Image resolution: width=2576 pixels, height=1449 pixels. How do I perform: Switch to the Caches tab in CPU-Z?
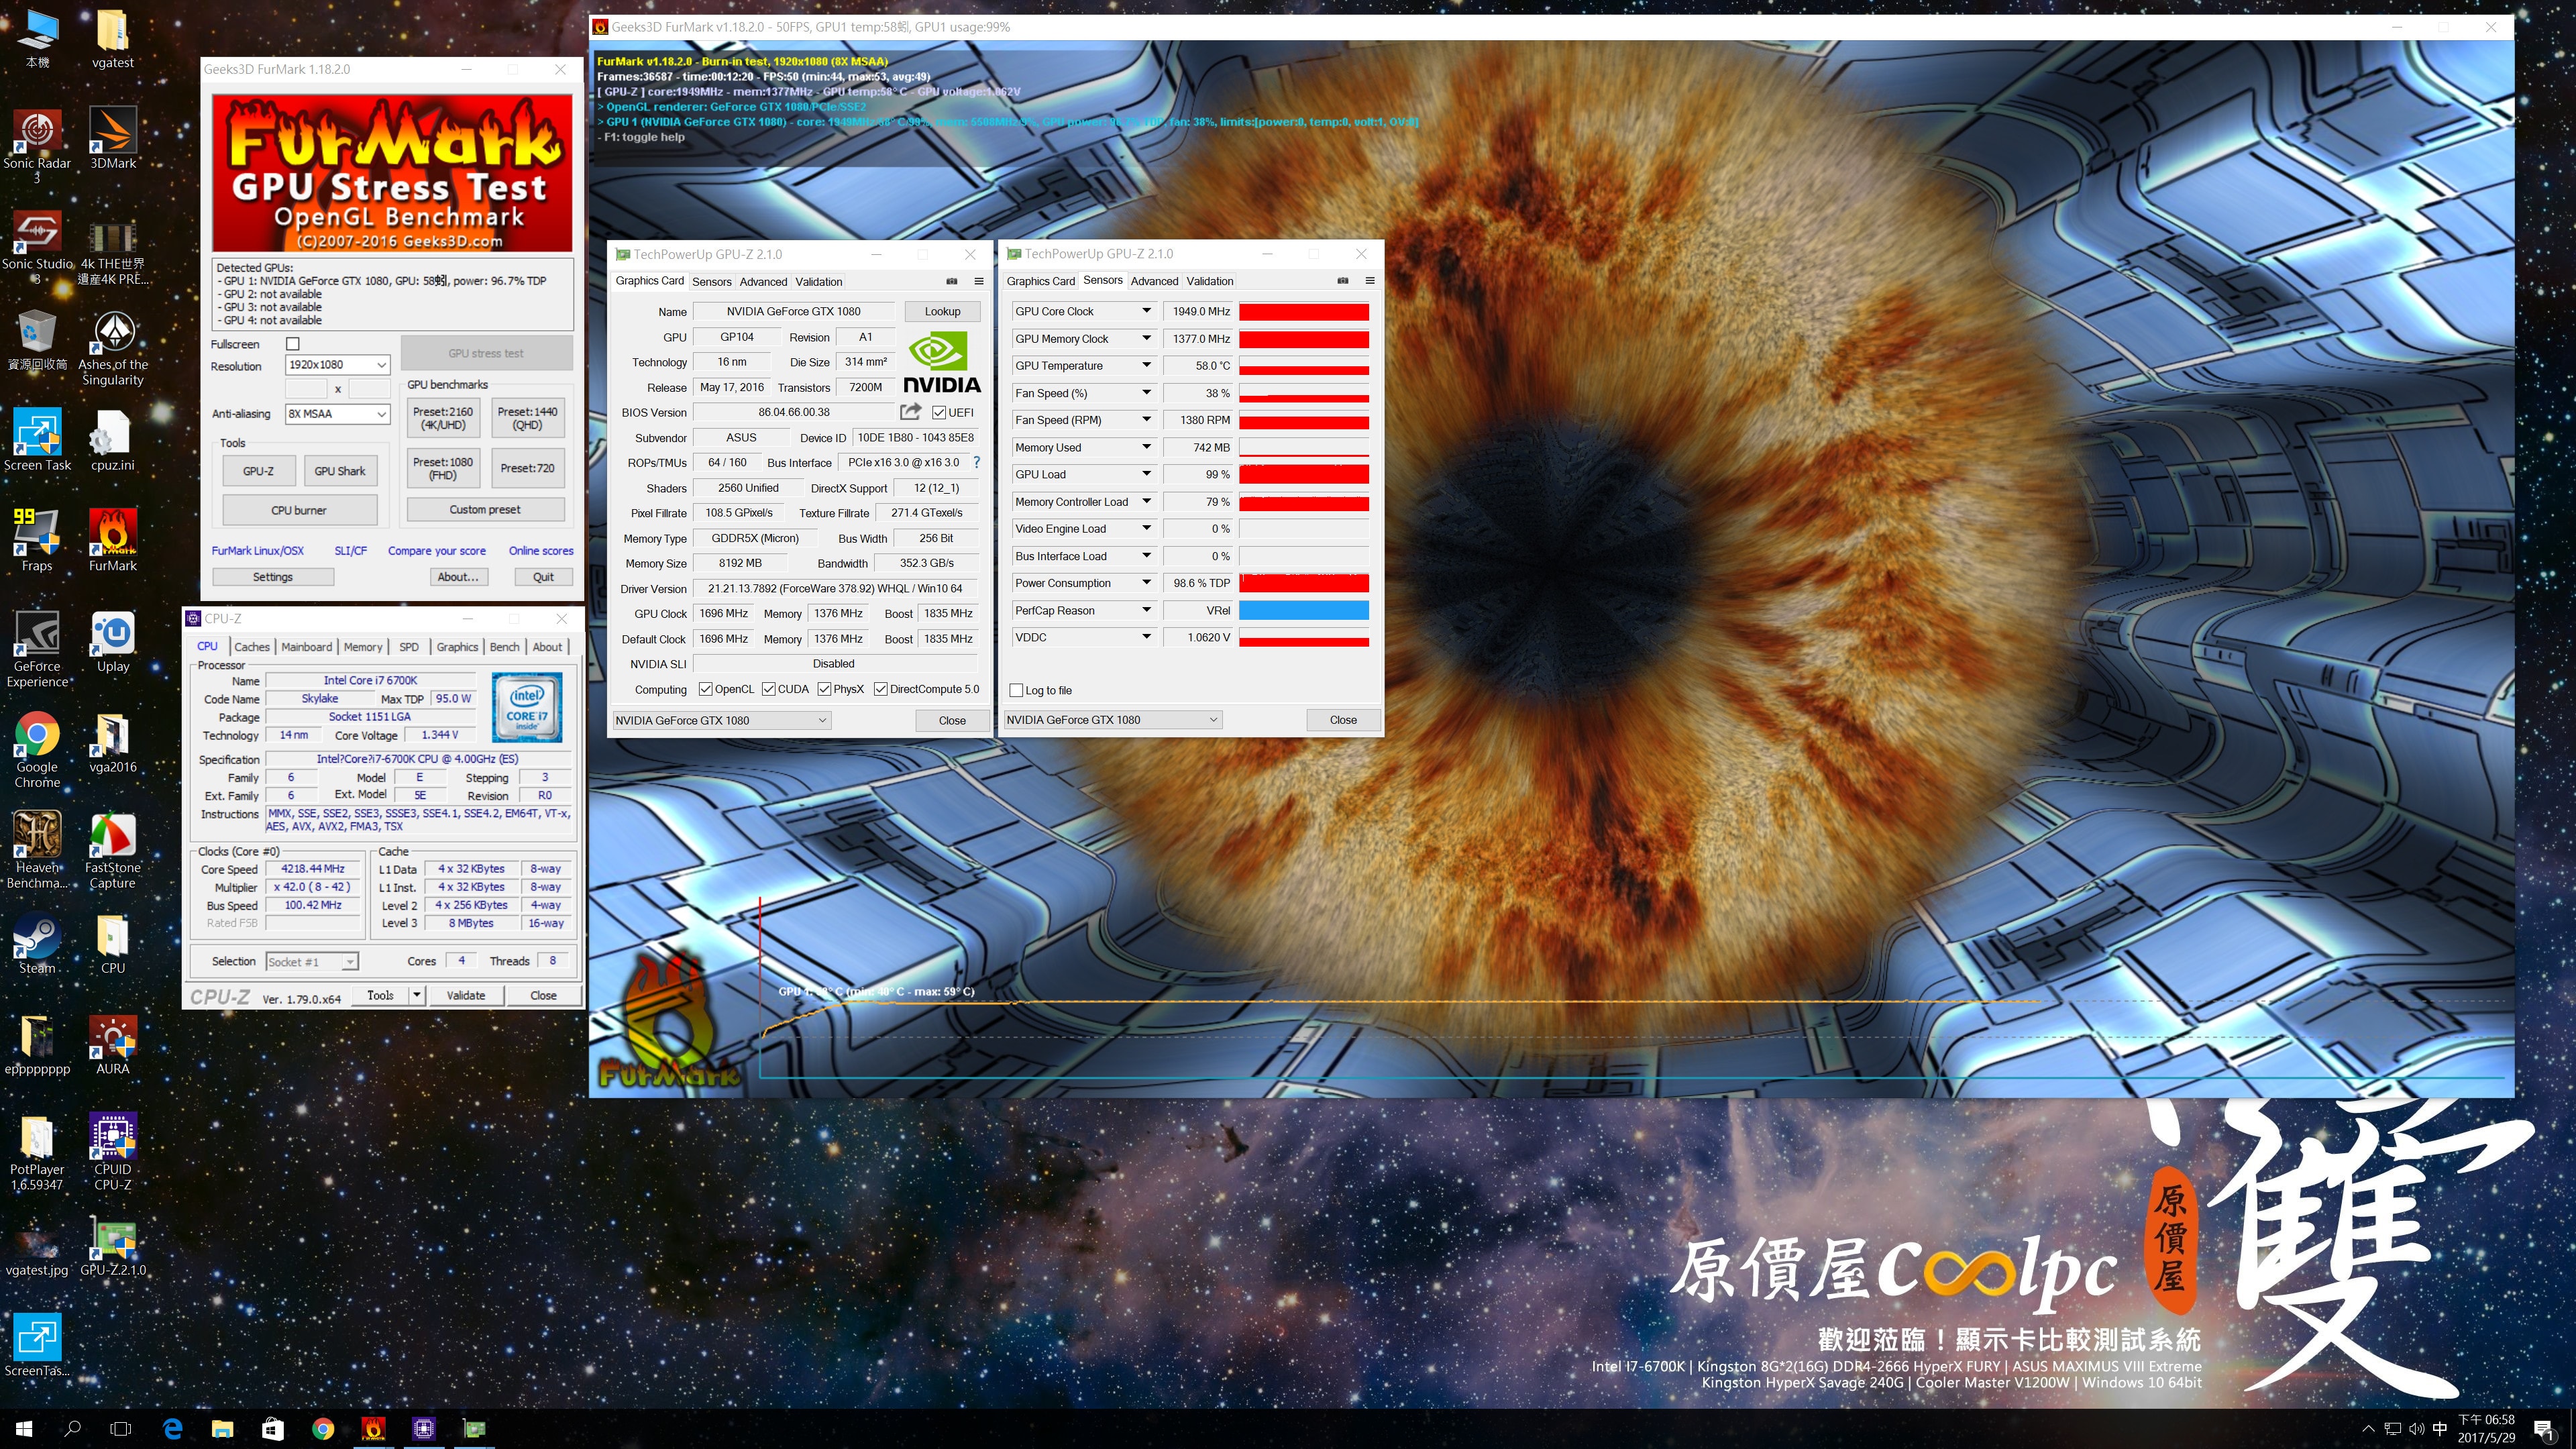coord(252,647)
